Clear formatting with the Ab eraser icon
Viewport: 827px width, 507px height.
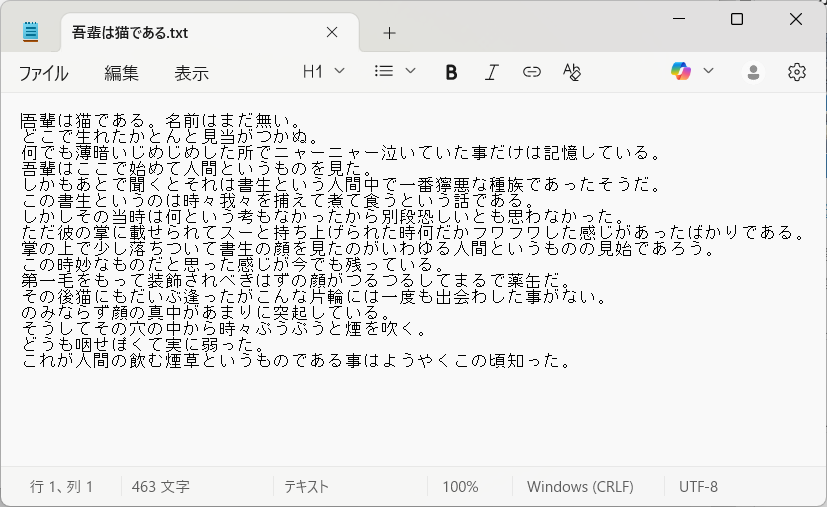(x=572, y=72)
